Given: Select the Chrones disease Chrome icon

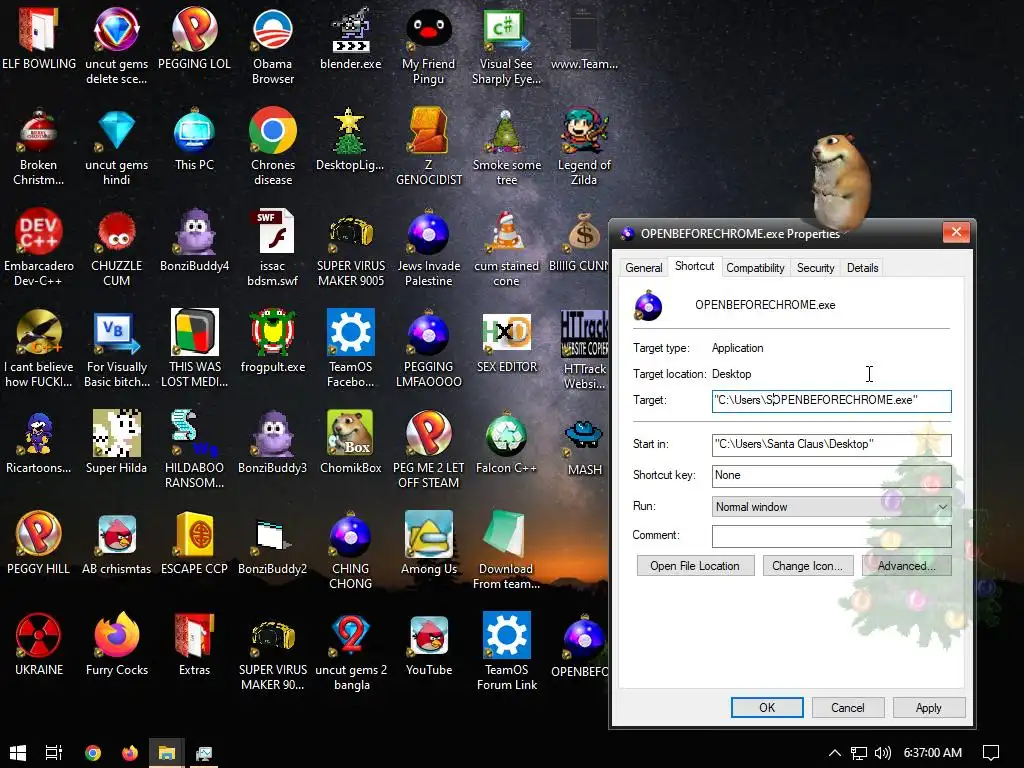Looking at the screenshot, I should [273, 147].
